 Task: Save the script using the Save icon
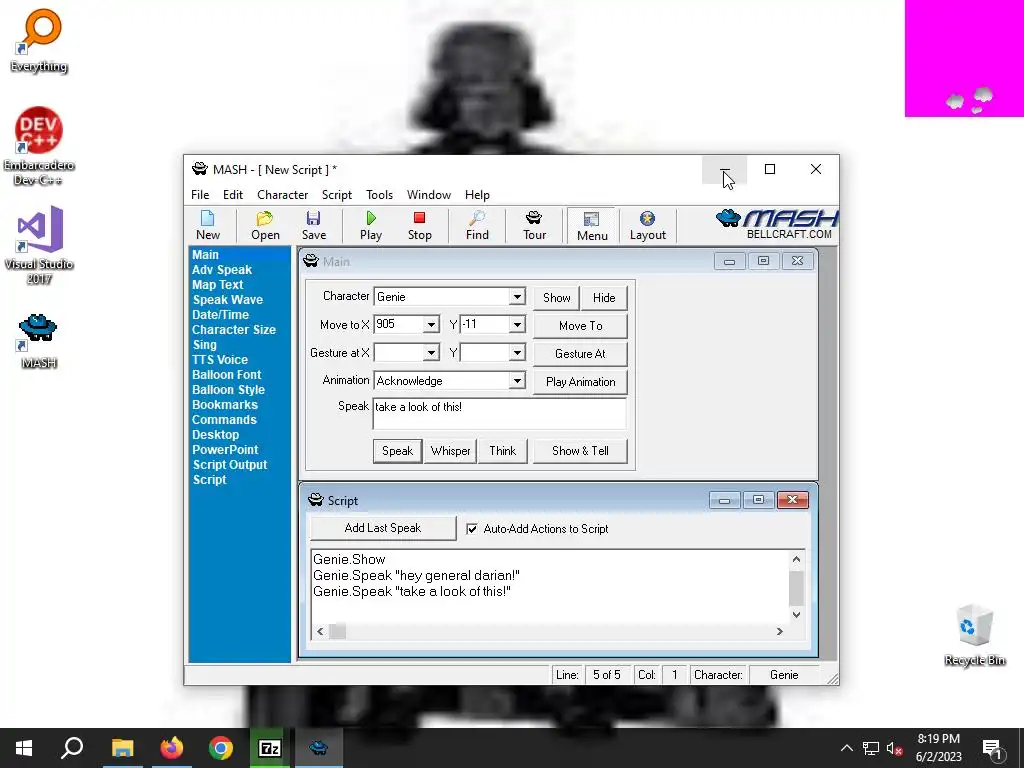313,225
